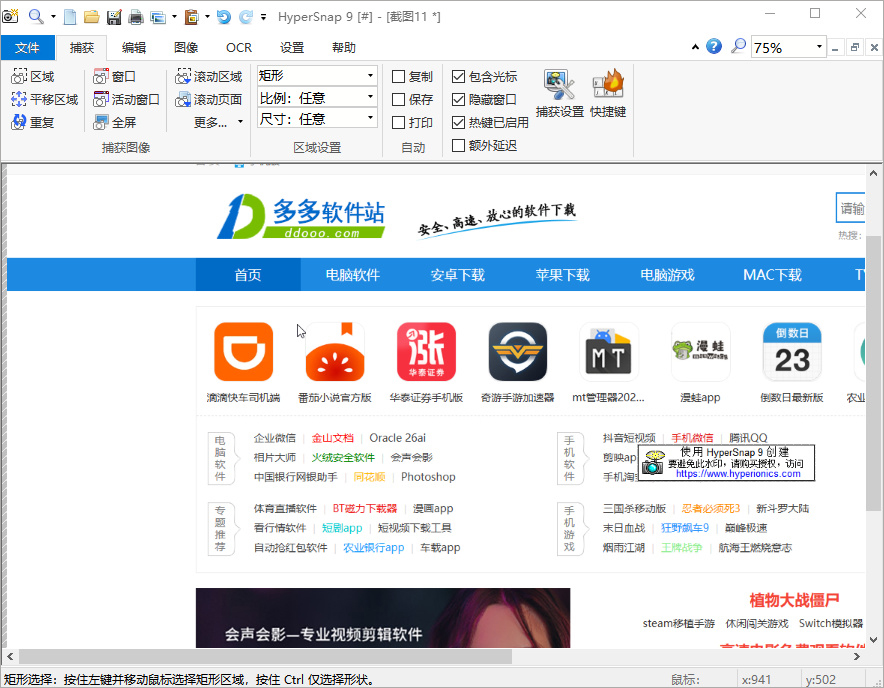884x688 pixels.
Task: Capture a window with 窗口
Action: 114,76
